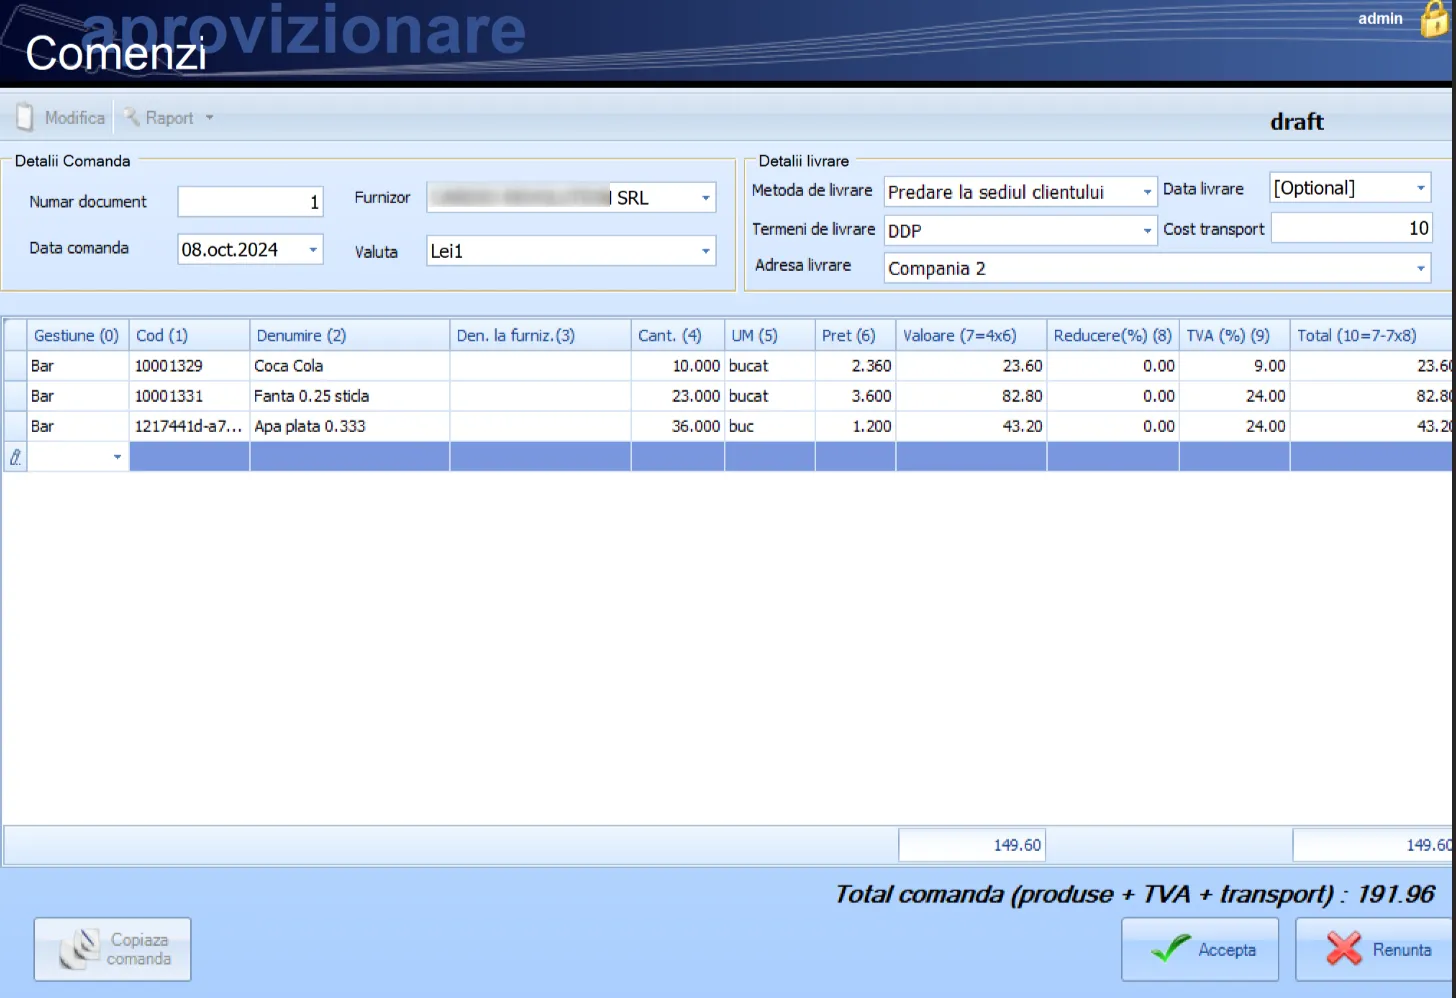Click the TVA cell 9.00 for Coca Cola

pos(1234,366)
